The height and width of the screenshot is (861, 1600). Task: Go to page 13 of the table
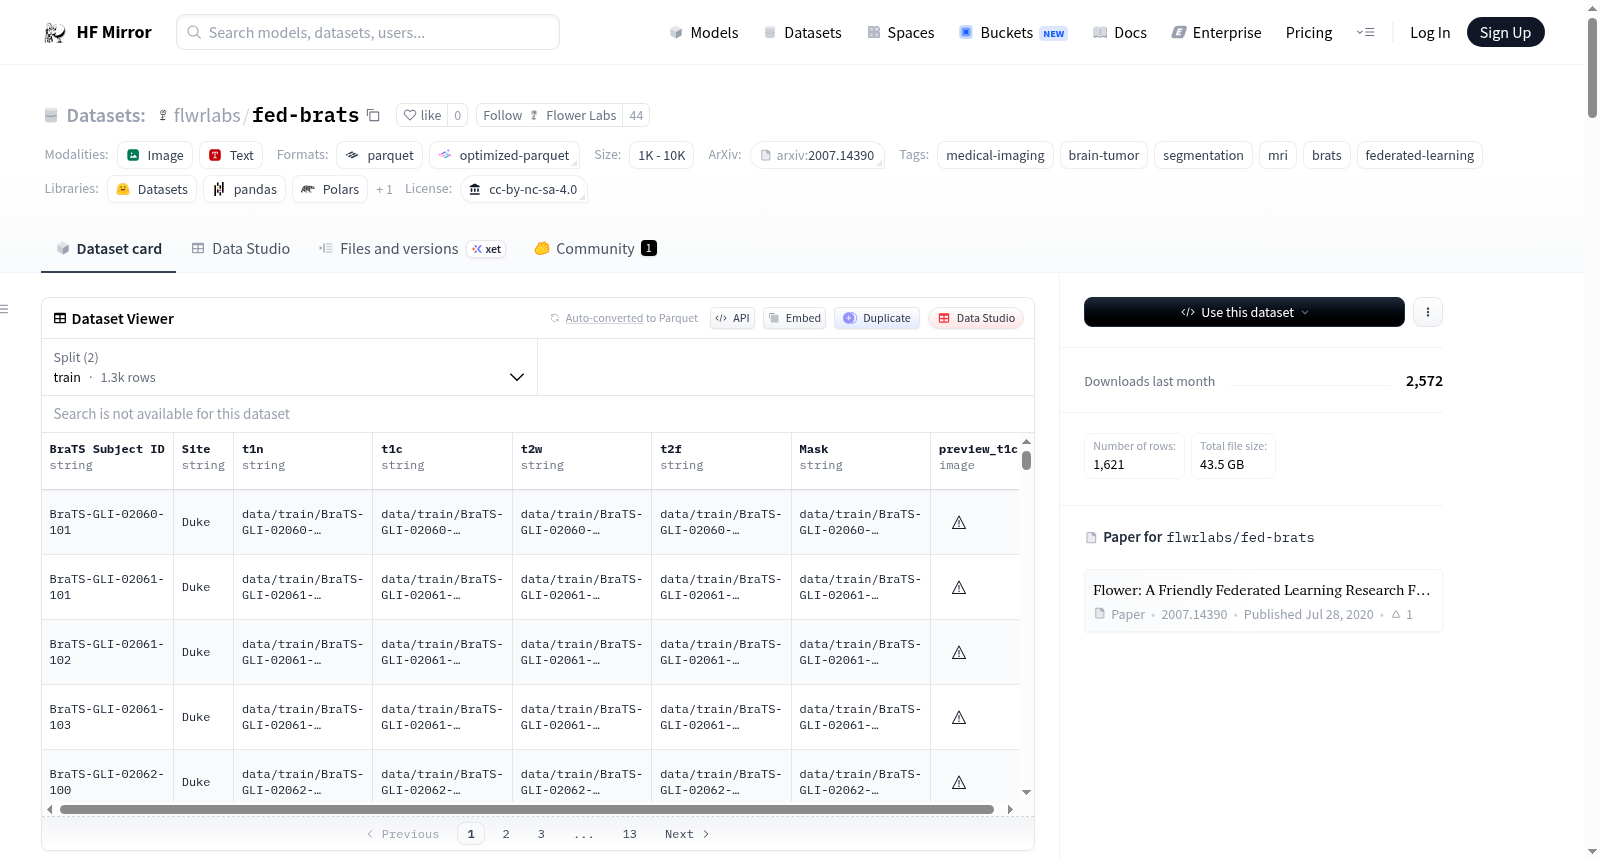click(x=629, y=834)
